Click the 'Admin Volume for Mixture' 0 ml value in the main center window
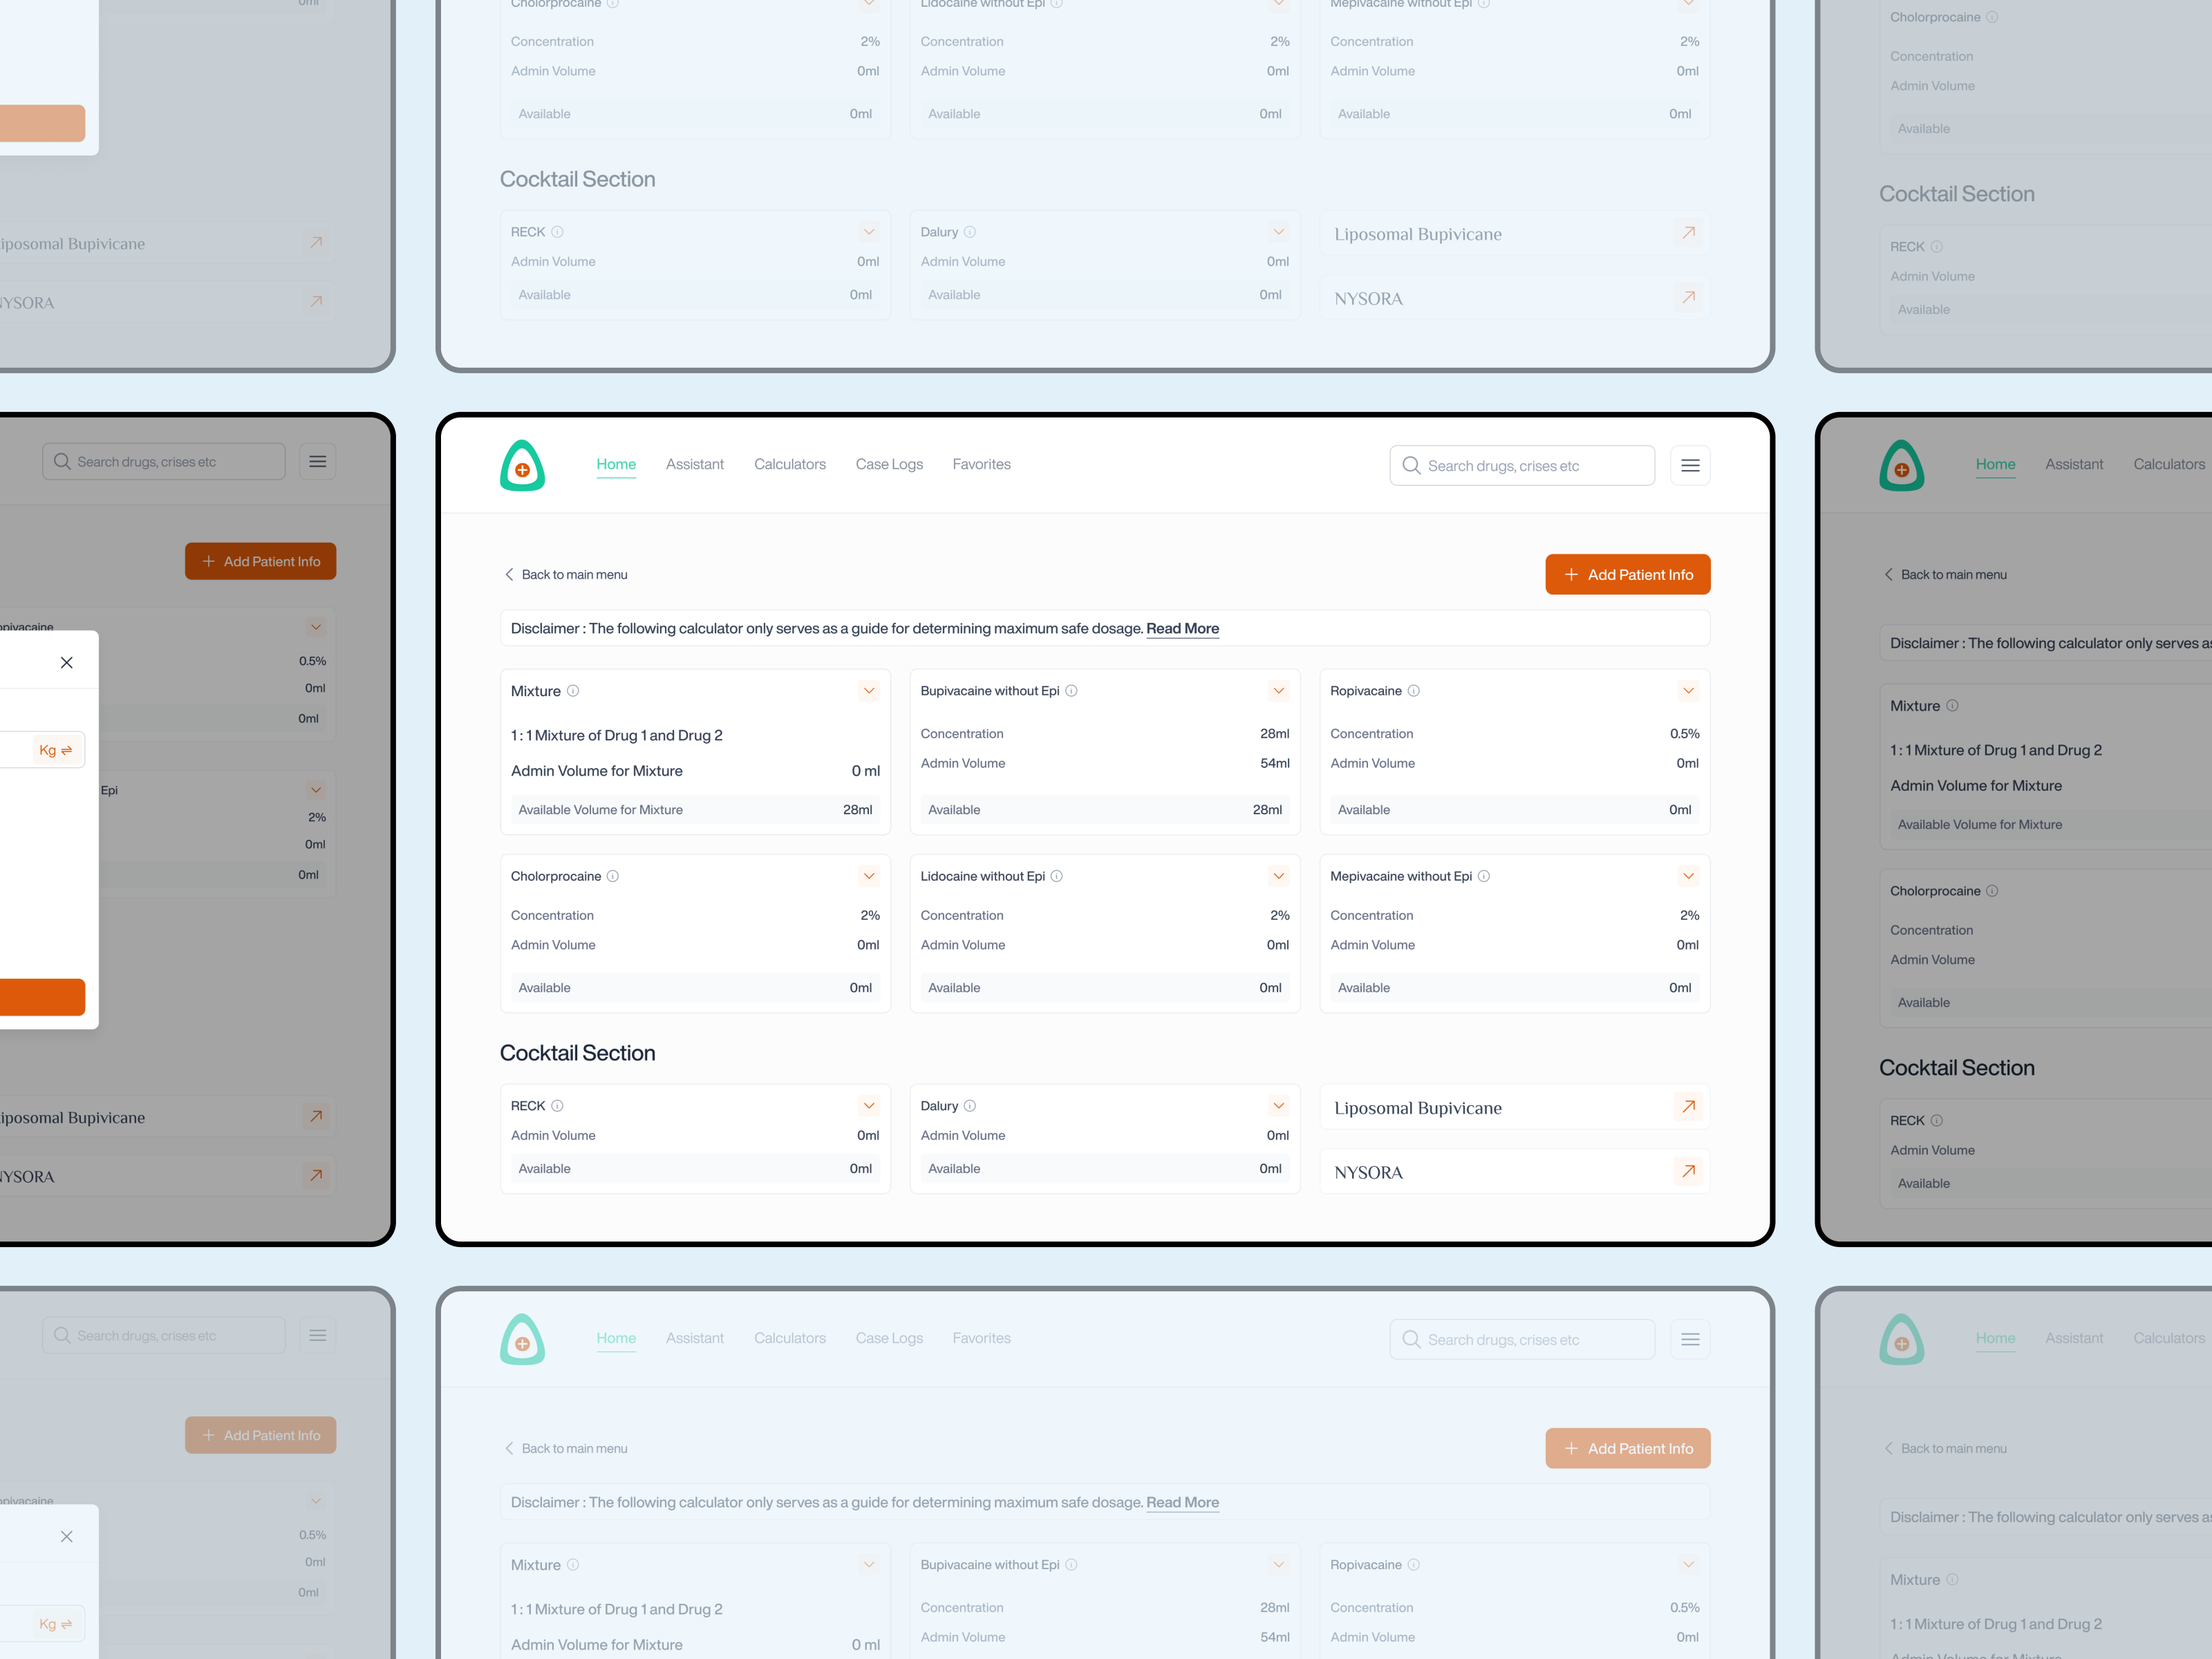The height and width of the screenshot is (1659, 2212). point(865,771)
